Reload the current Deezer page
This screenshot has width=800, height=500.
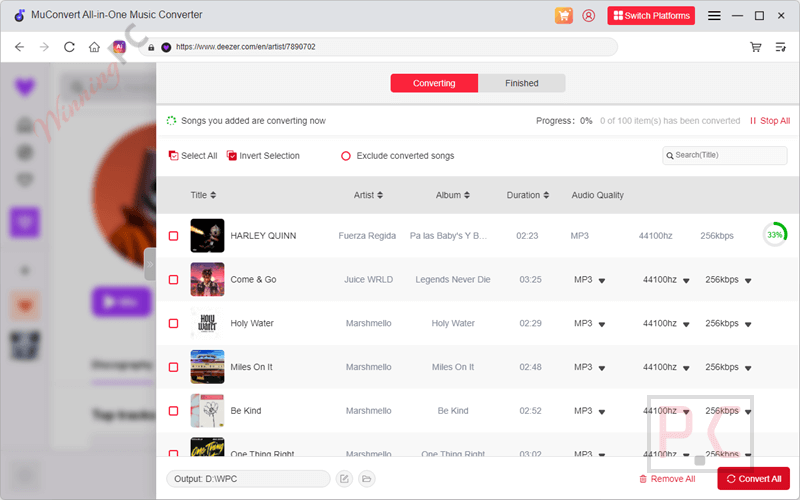[x=69, y=47]
